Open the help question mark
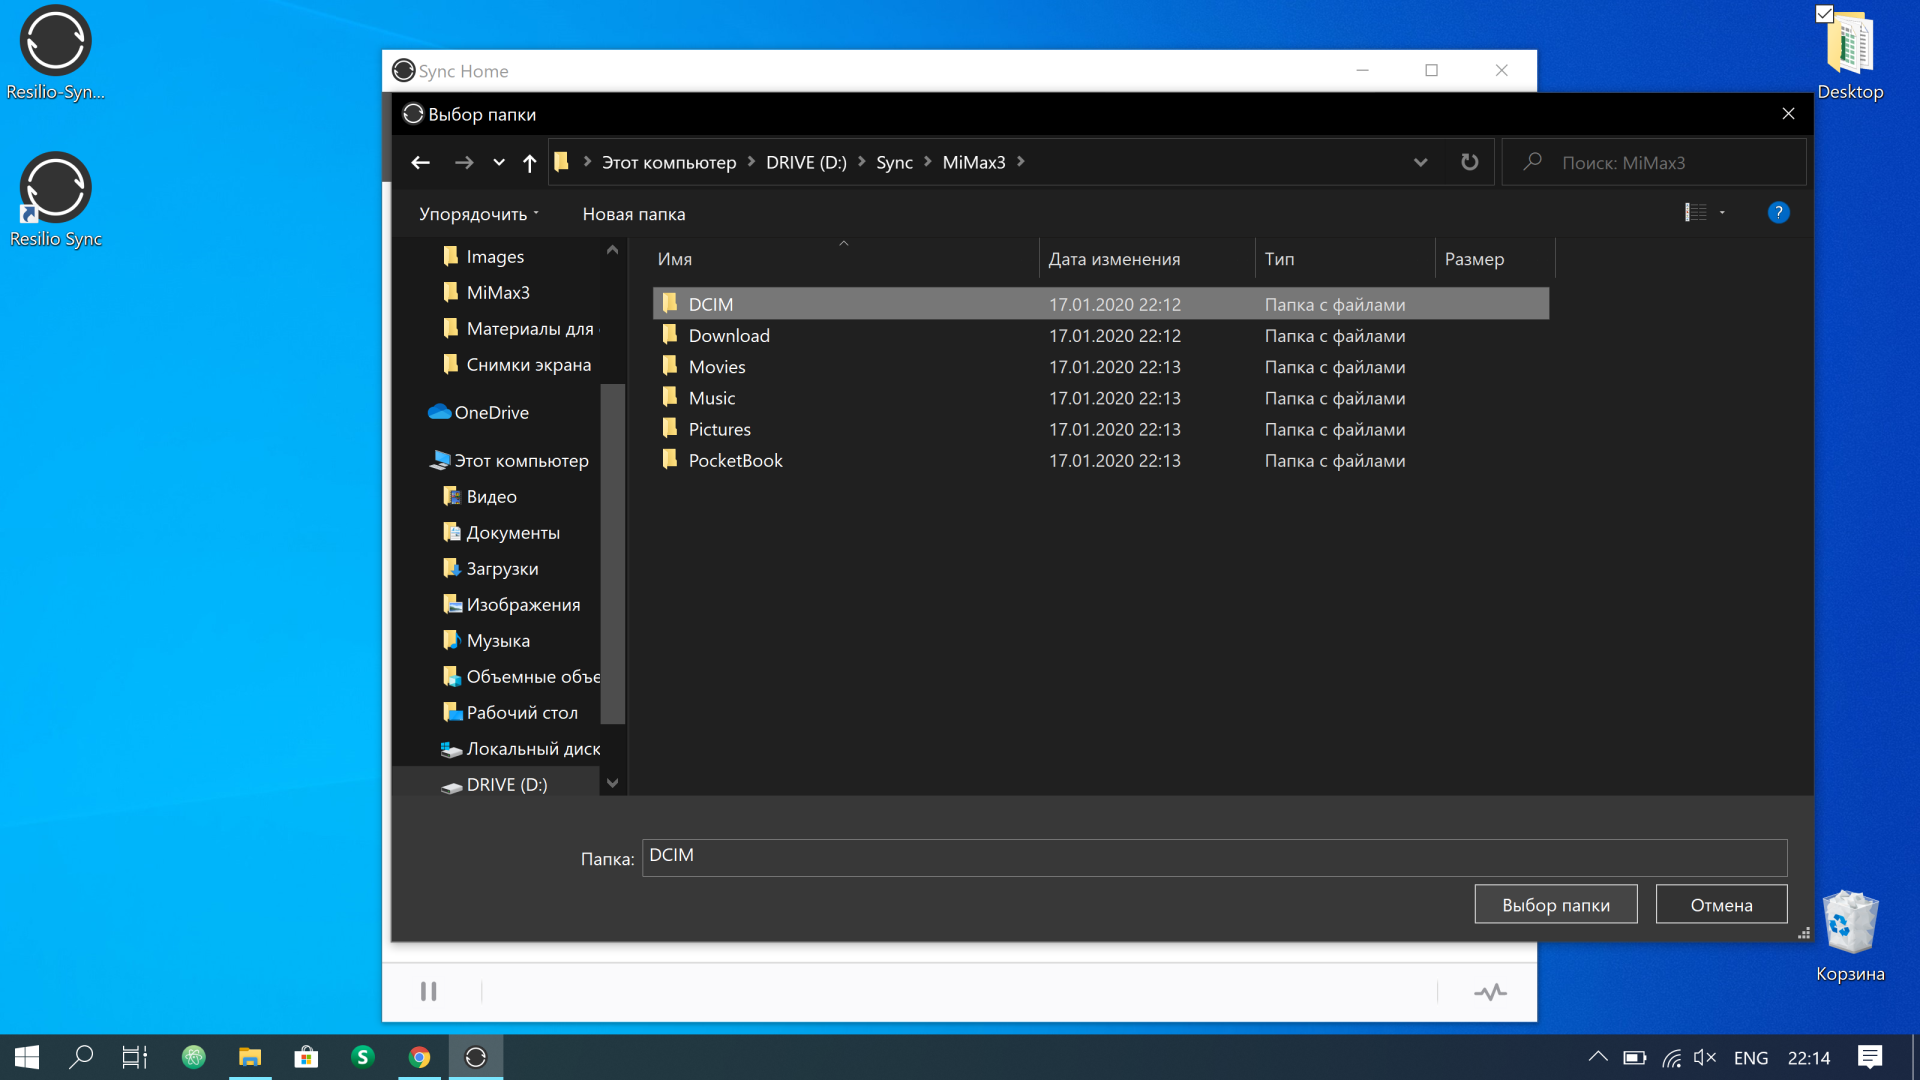 point(1778,212)
